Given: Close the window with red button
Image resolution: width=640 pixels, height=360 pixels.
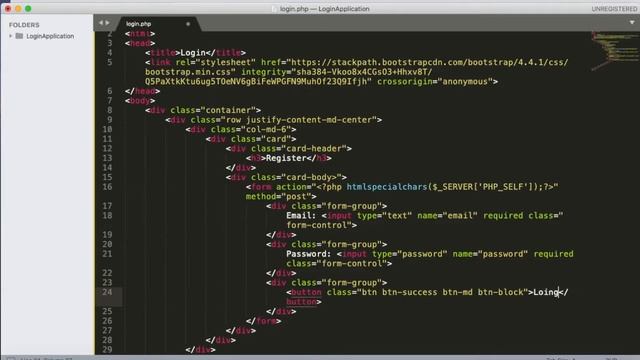Looking at the screenshot, I should pyautogui.click(x=8, y=8).
